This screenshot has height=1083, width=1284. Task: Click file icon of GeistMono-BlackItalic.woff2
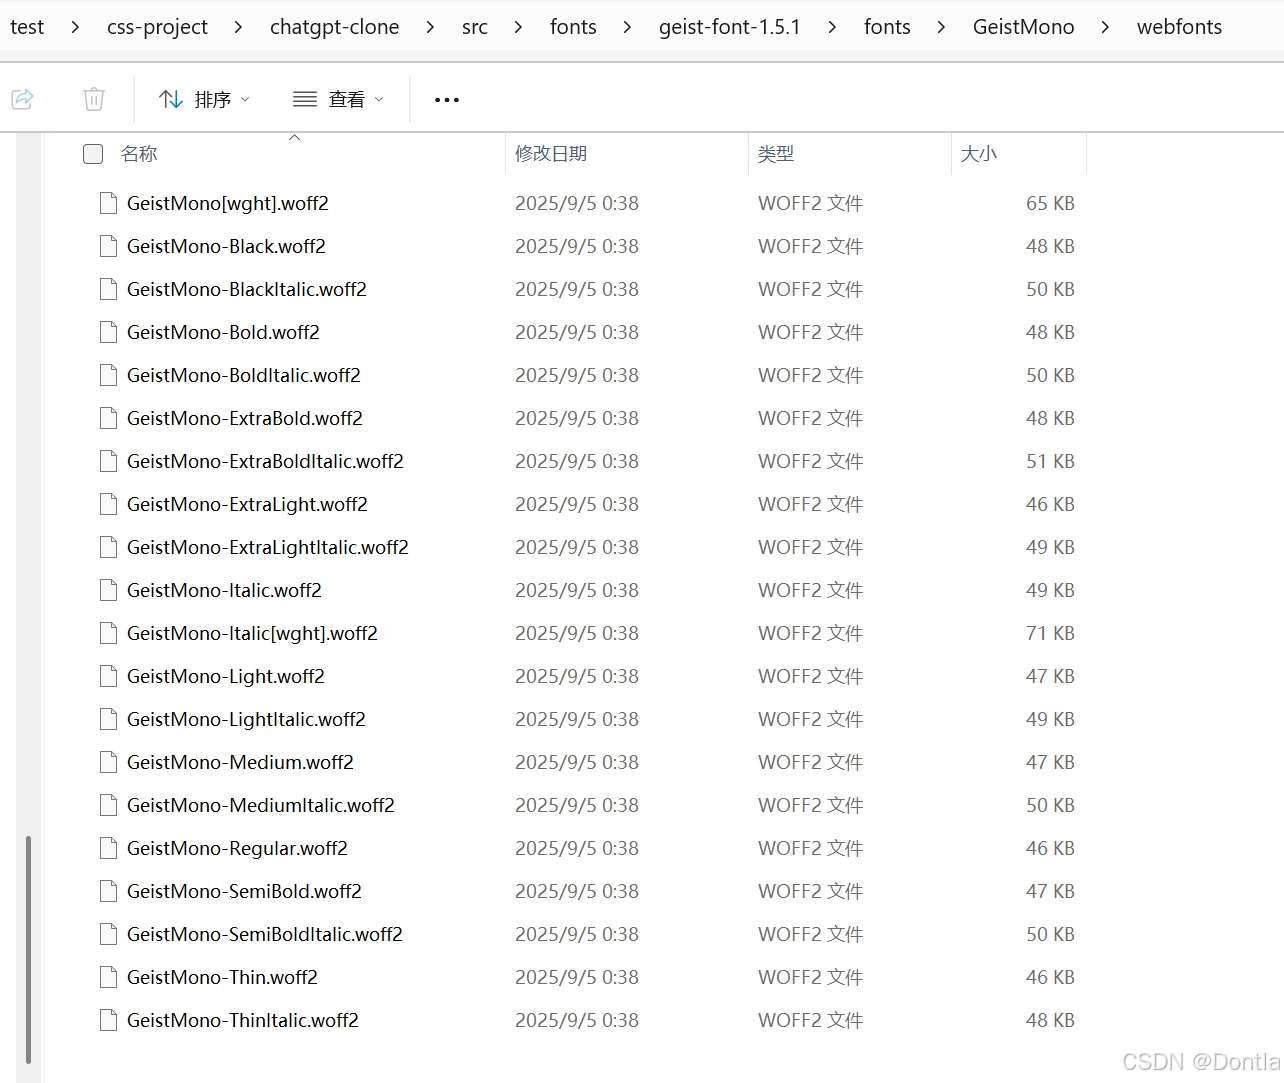[x=108, y=289]
